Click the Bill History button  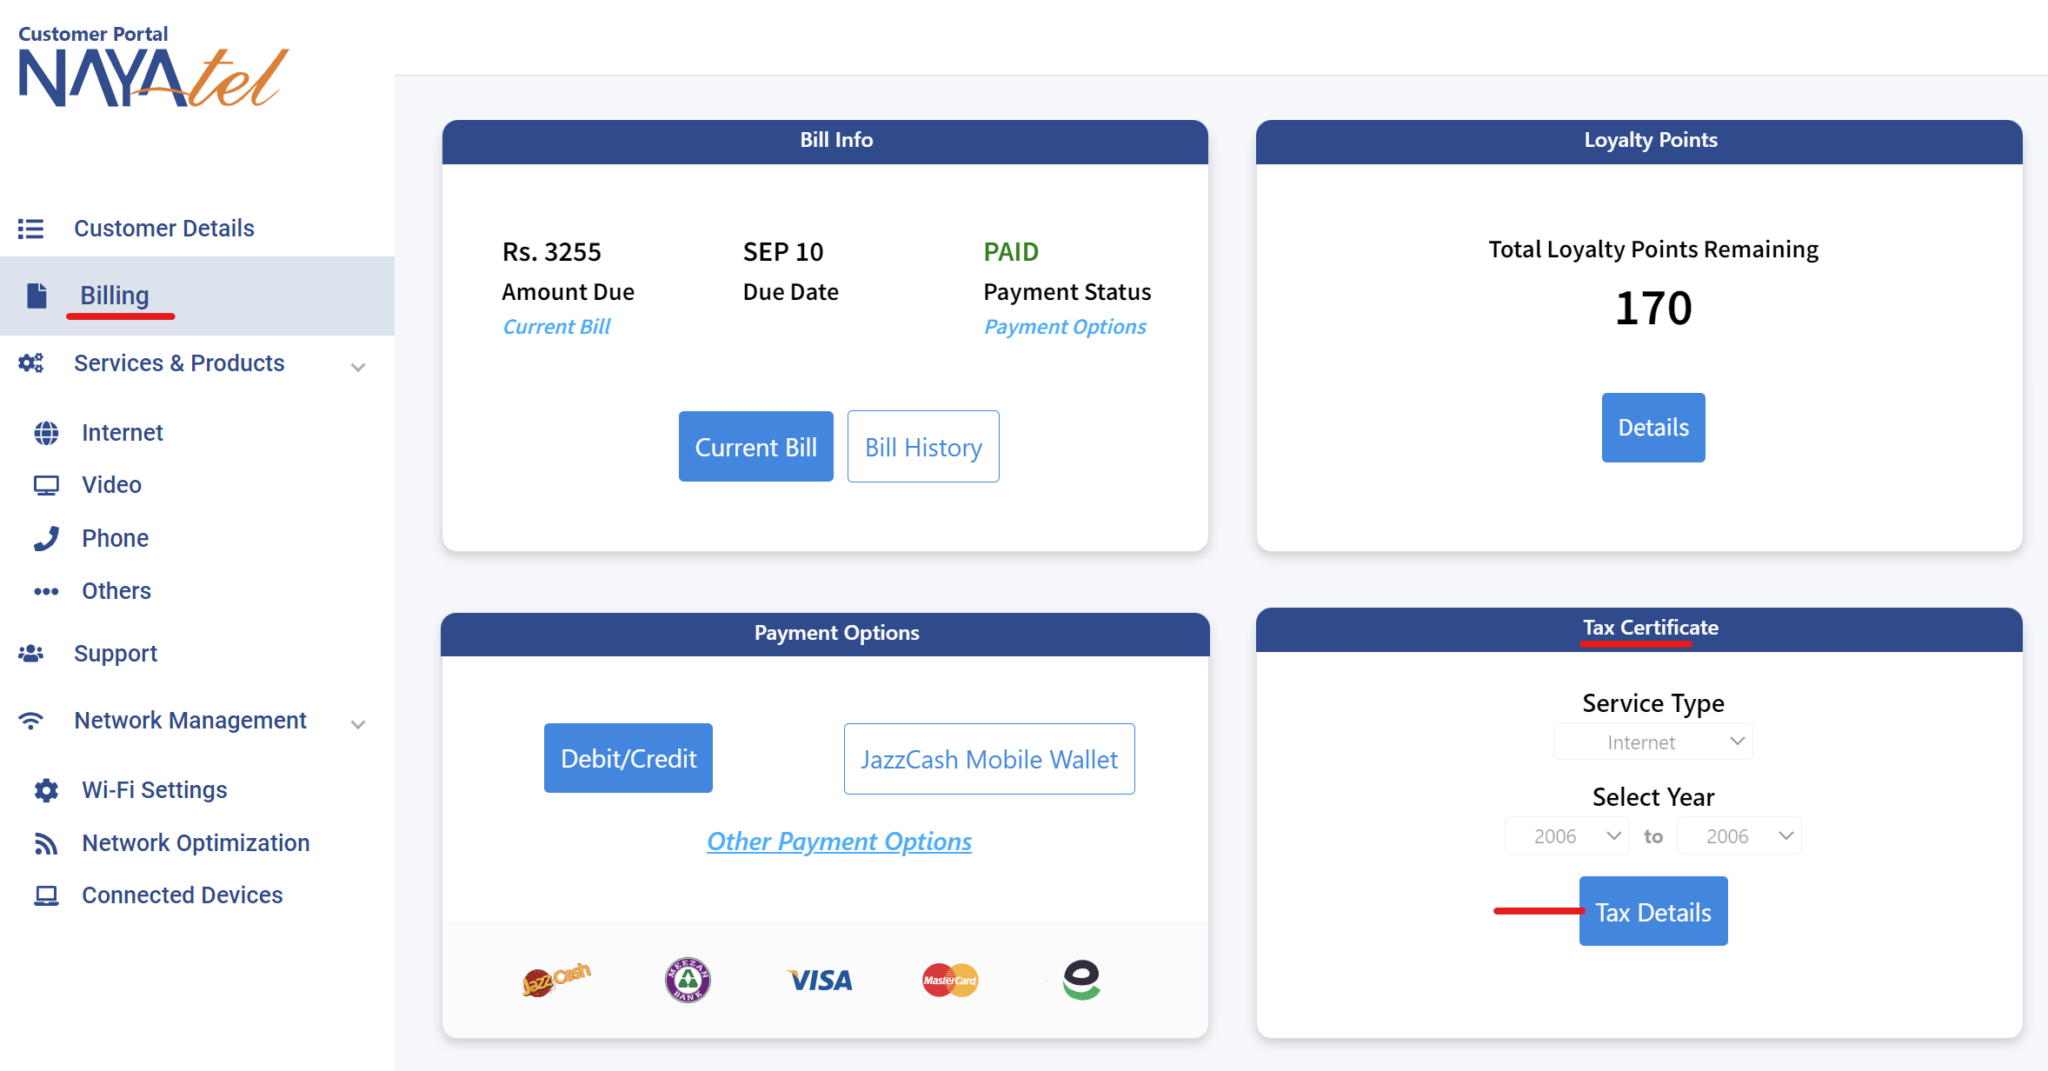(x=923, y=447)
